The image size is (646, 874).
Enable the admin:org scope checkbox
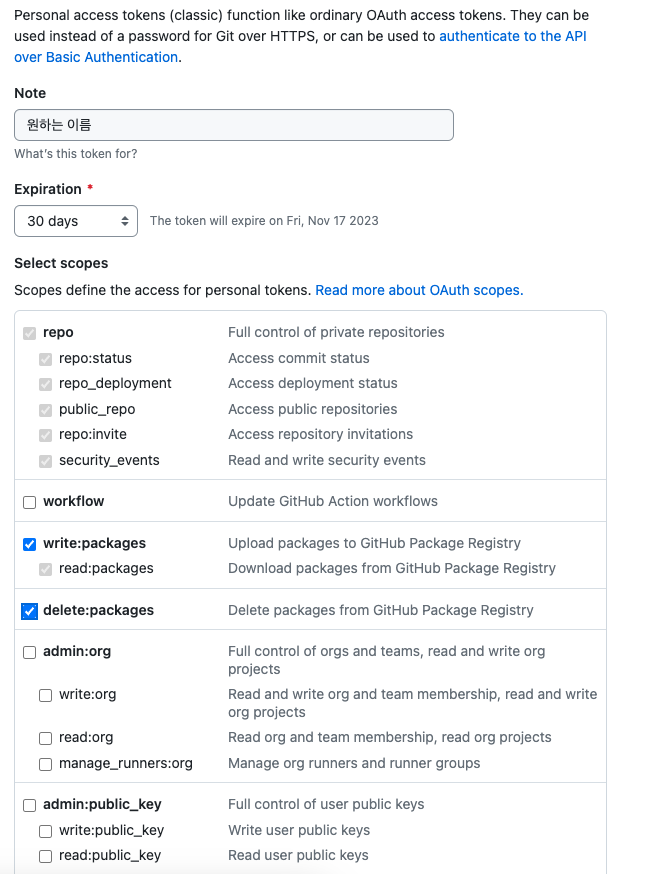[x=30, y=652]
